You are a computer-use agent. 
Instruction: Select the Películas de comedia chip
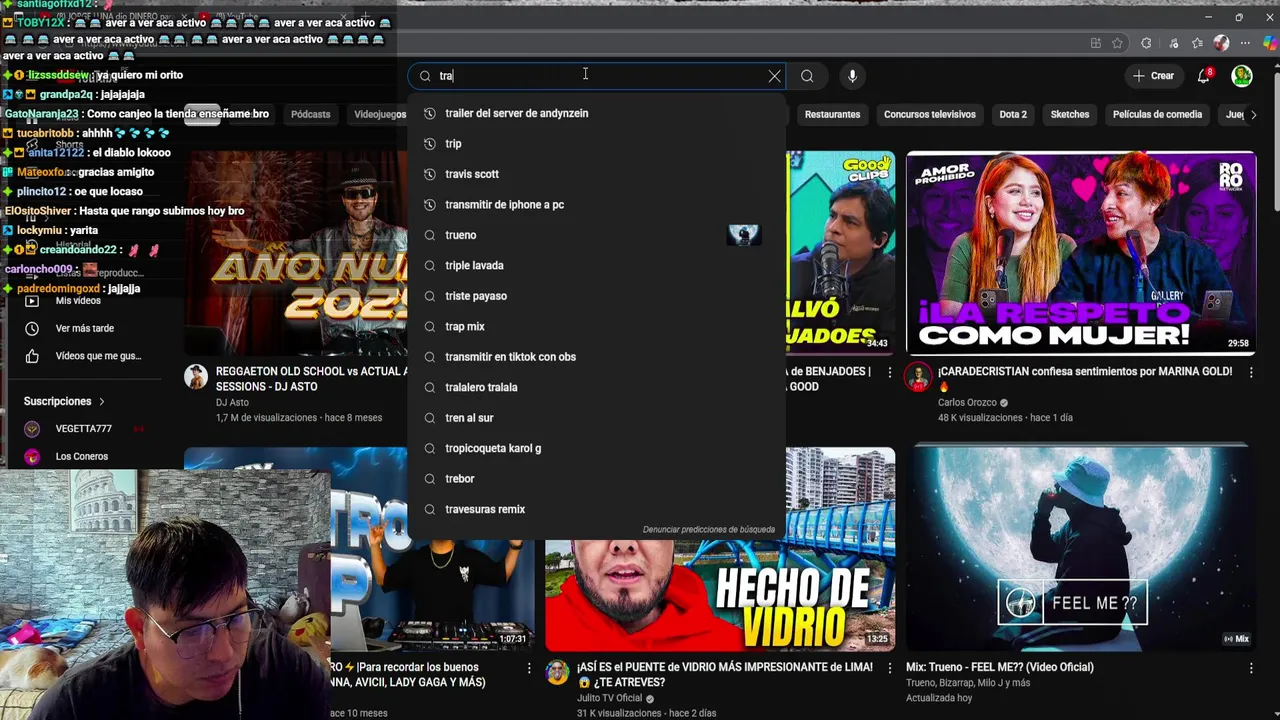click(x=1157, y=114)
